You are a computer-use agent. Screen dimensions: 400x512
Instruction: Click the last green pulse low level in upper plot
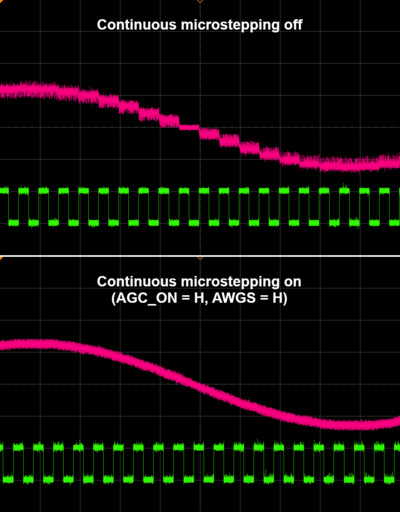point(394,222)
